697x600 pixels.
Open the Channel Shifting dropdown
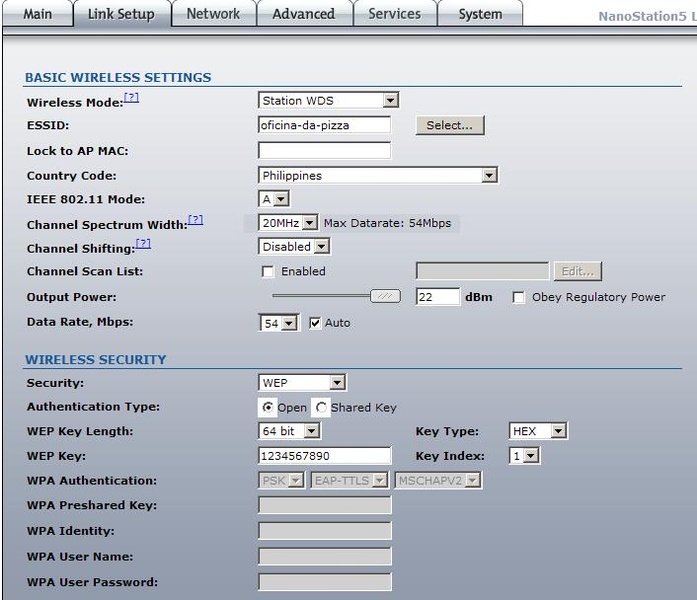pyautogui.click(x=294, y=246)
